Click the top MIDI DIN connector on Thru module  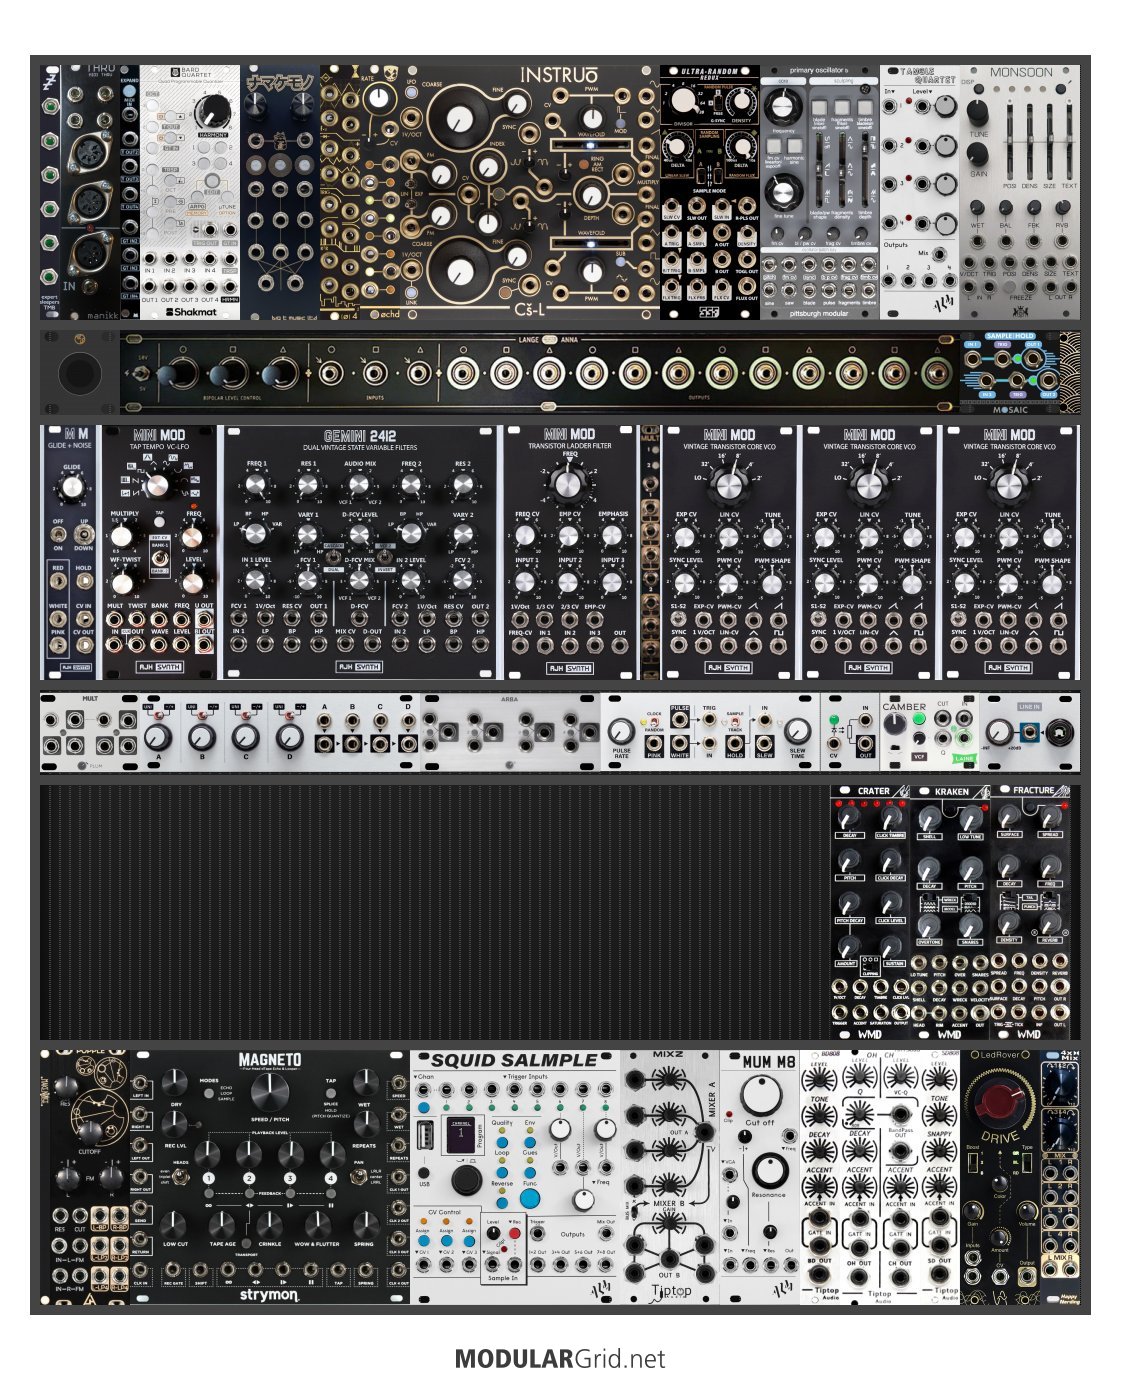pos(92,153)
